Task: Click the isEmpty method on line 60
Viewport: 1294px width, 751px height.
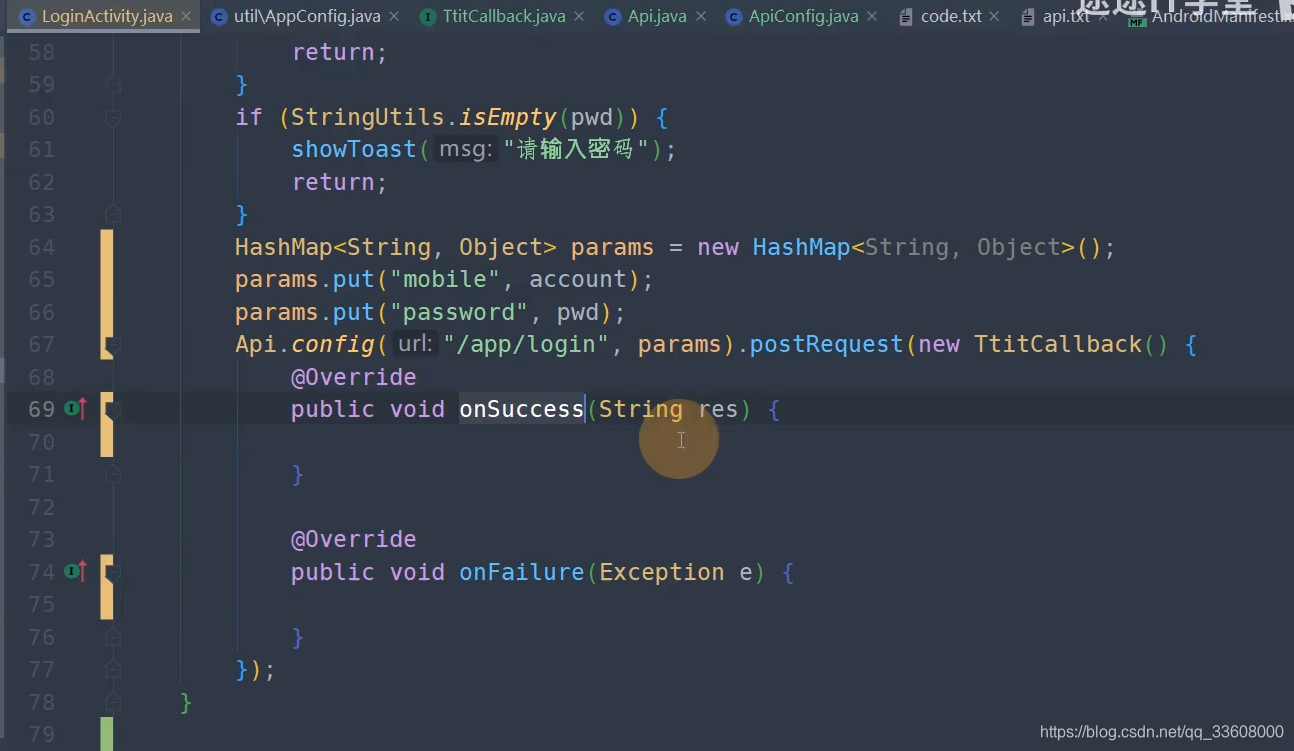Action: point(508,117)
